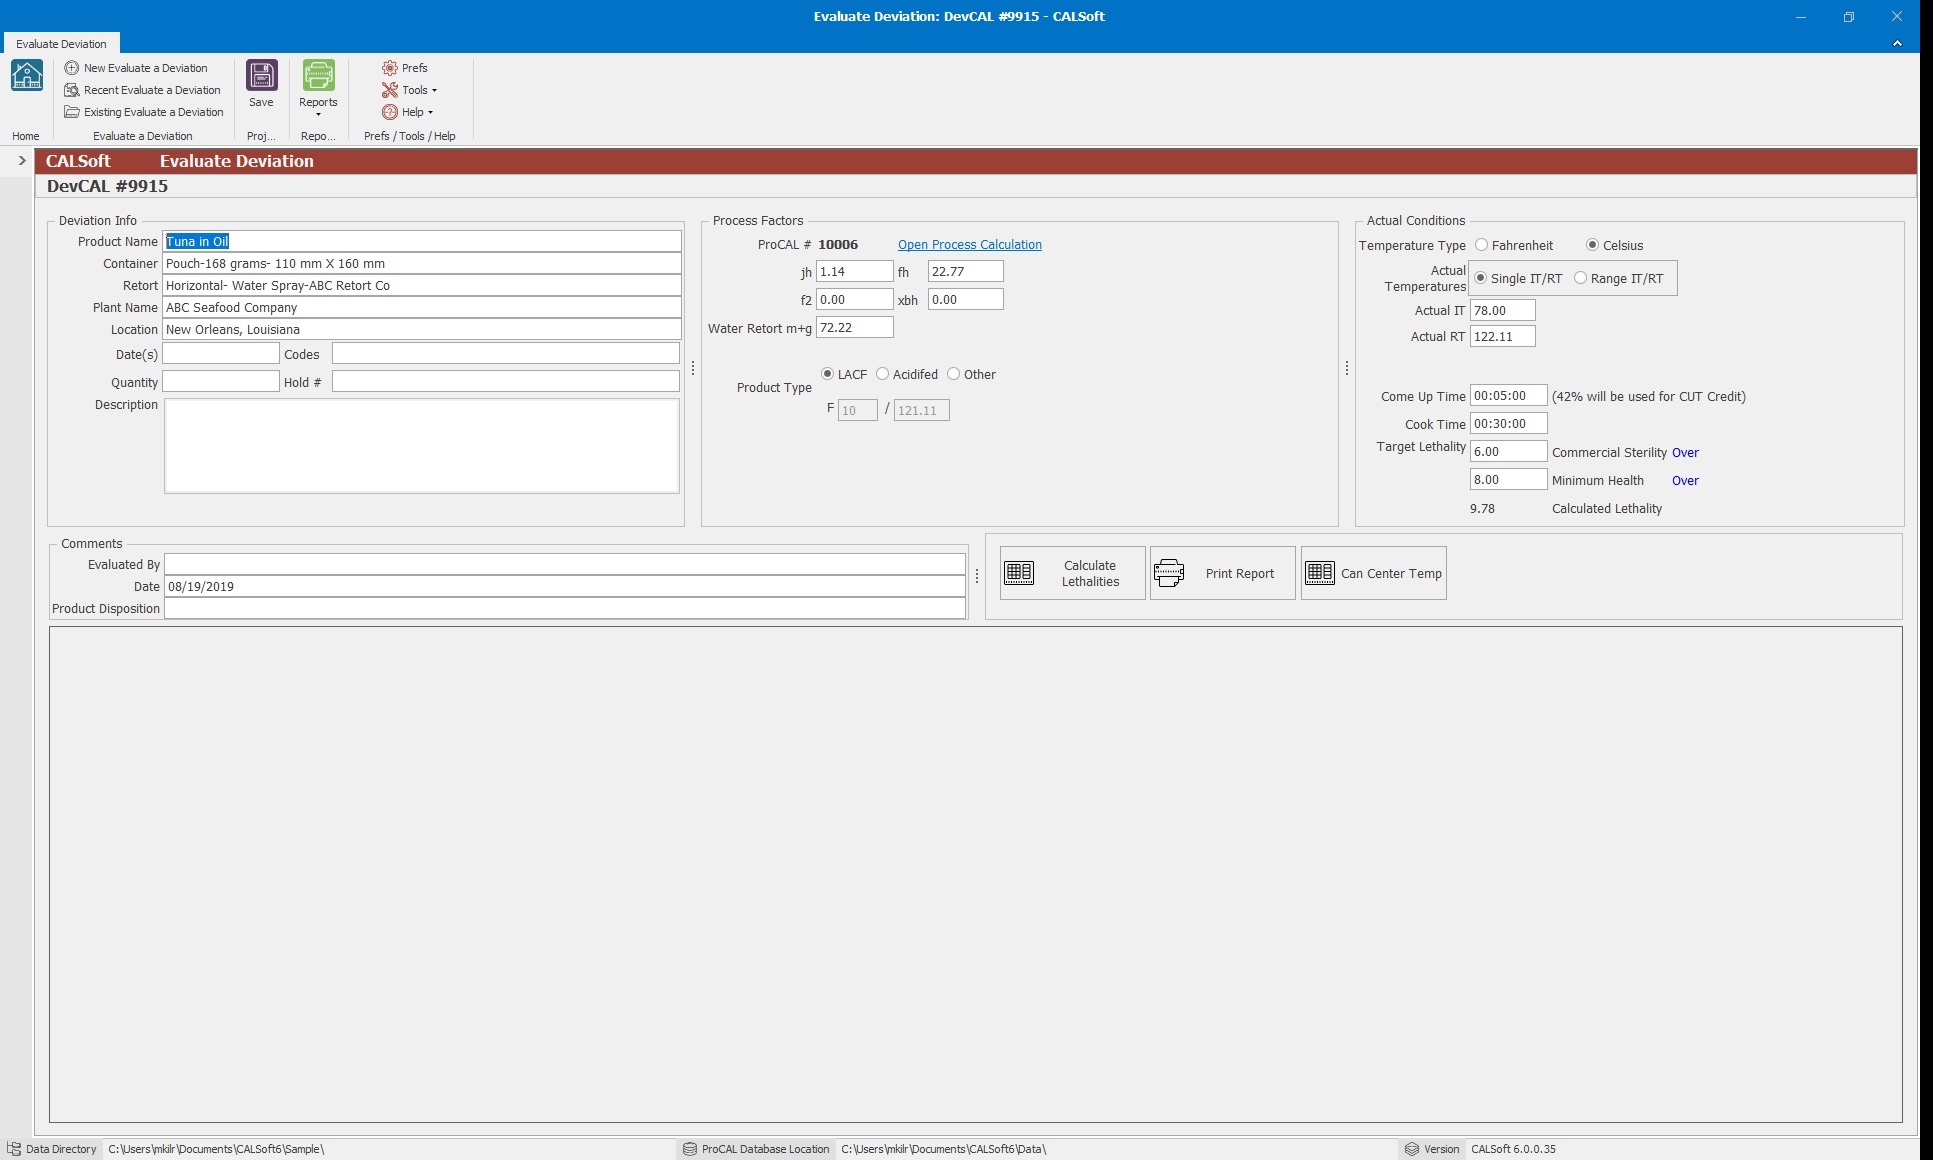Click the Can Center Temp button
The image size is (1933, 1160).
pyautogui.click(x=1373, y=573)
